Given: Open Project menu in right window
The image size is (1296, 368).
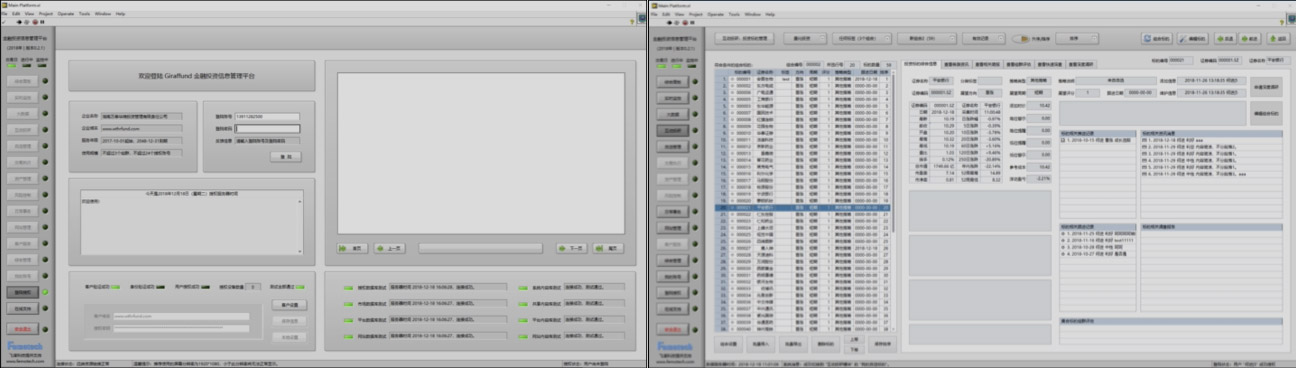Looking at the screenshot, I should coord(696,14).
